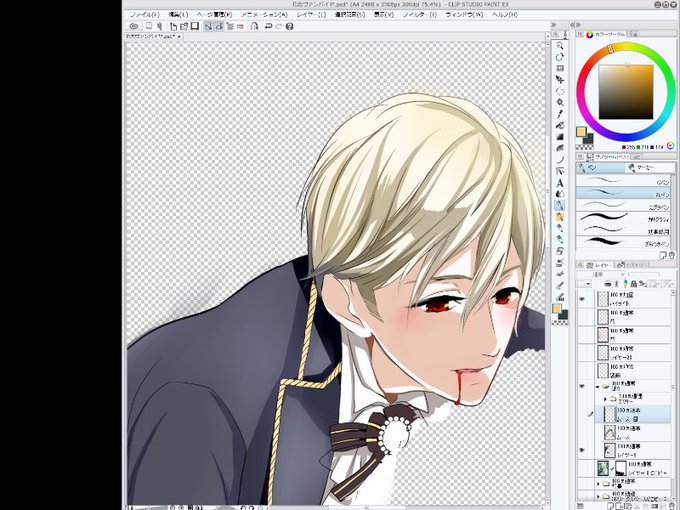
Task: Select the yellow-highlighted Pencil tool
Action: (x=560, y=216)
